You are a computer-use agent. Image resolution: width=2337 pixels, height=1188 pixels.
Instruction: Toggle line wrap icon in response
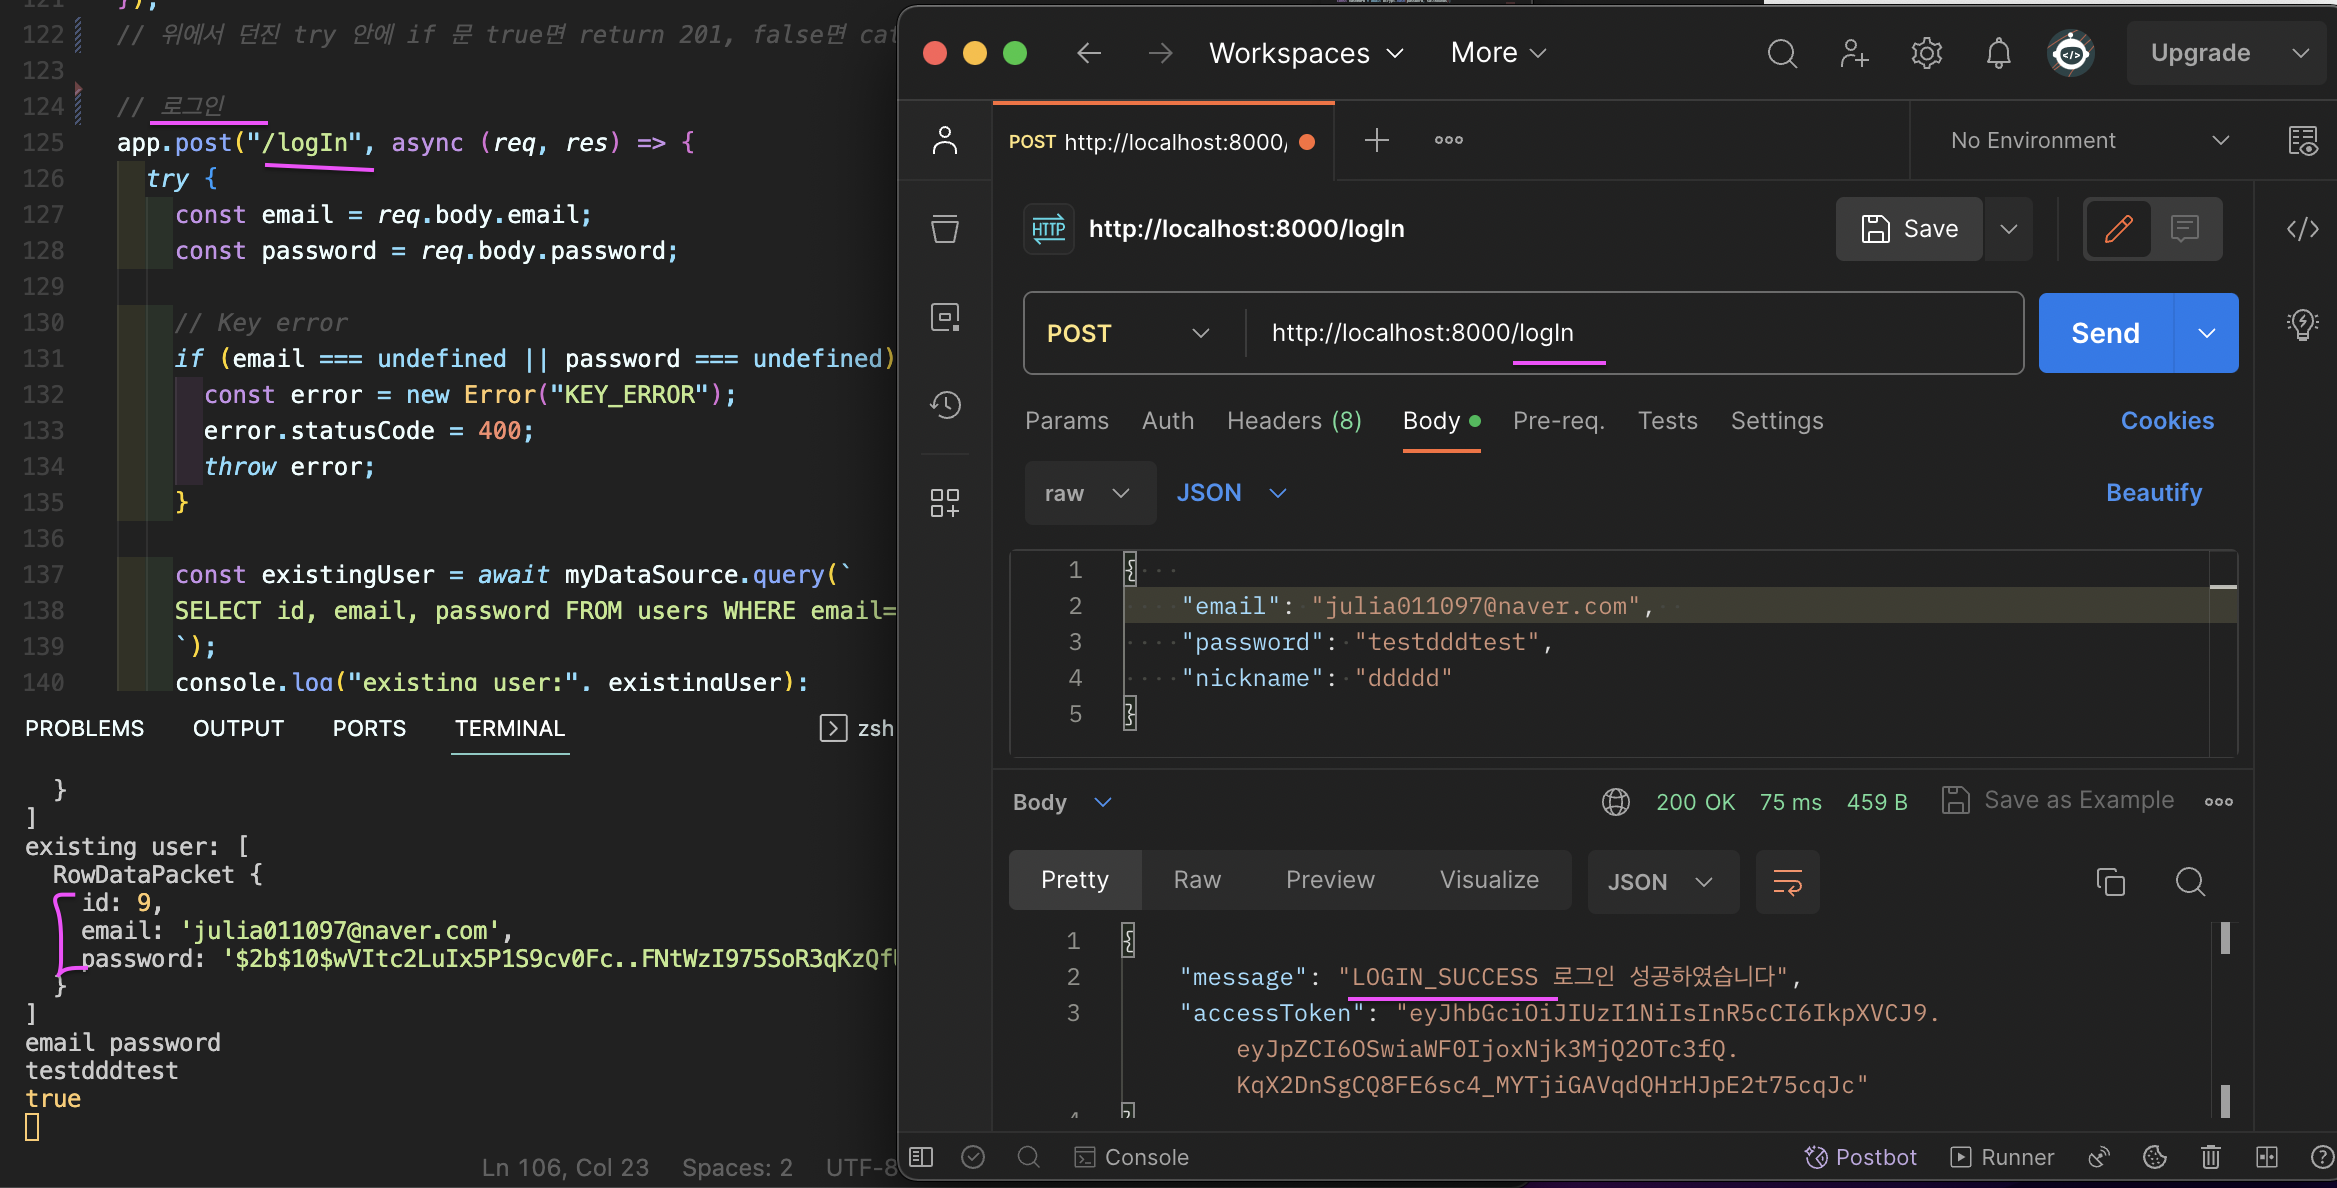coord(1787,881)
